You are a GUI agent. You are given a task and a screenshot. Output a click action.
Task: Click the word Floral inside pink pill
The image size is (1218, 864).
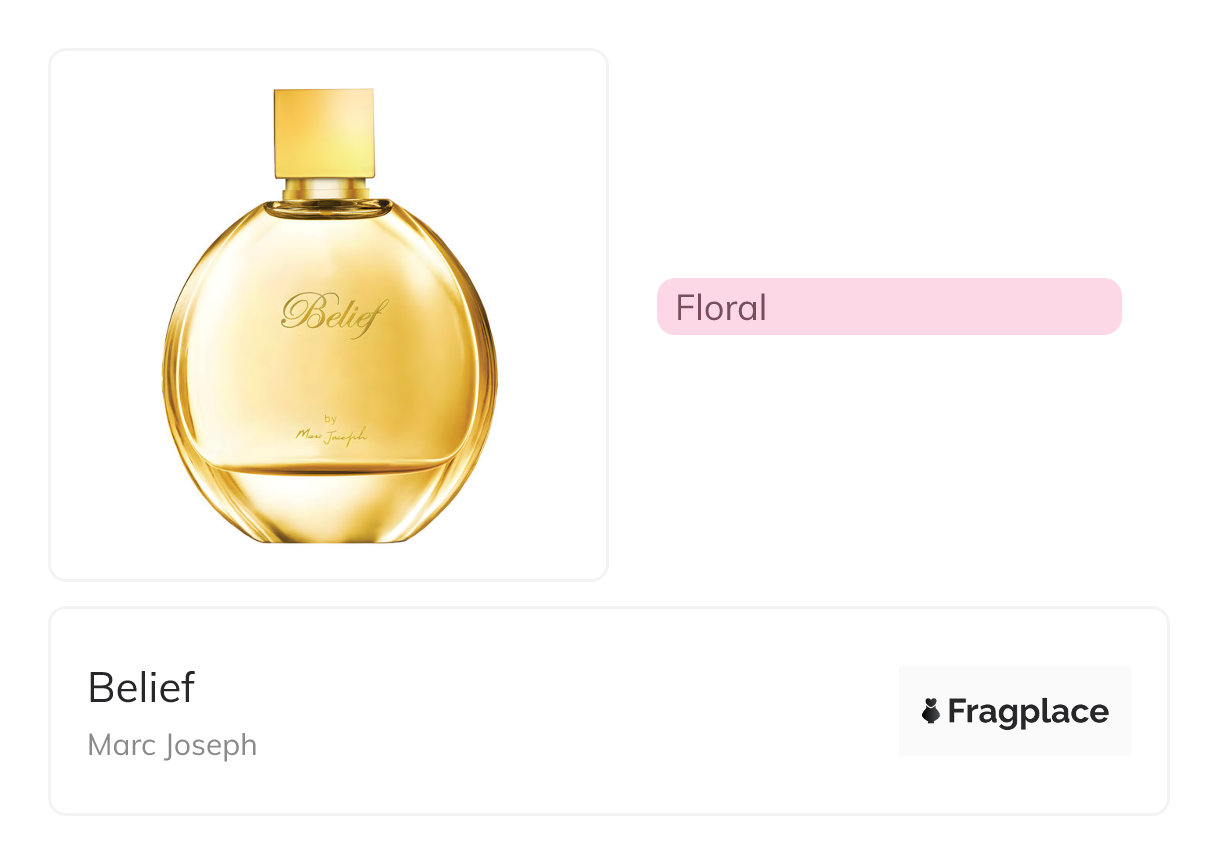[x=721, y=307]
